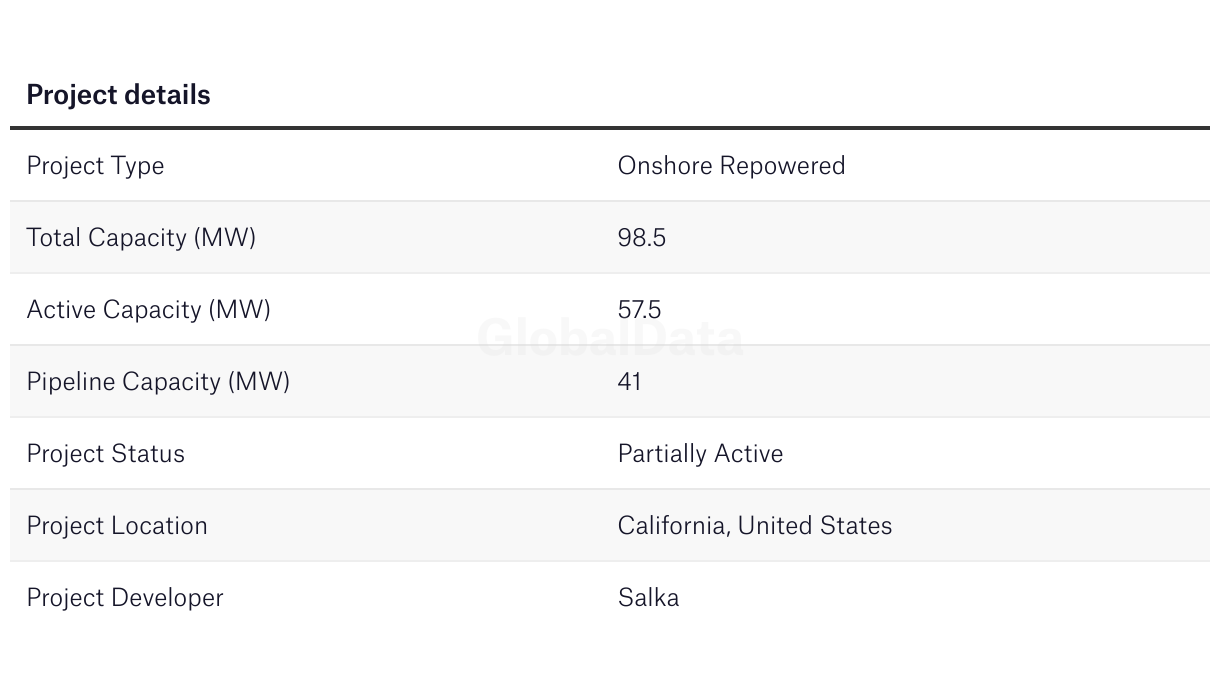
Task: Click the Salka developer name
Action: click(x=648, y=598)
